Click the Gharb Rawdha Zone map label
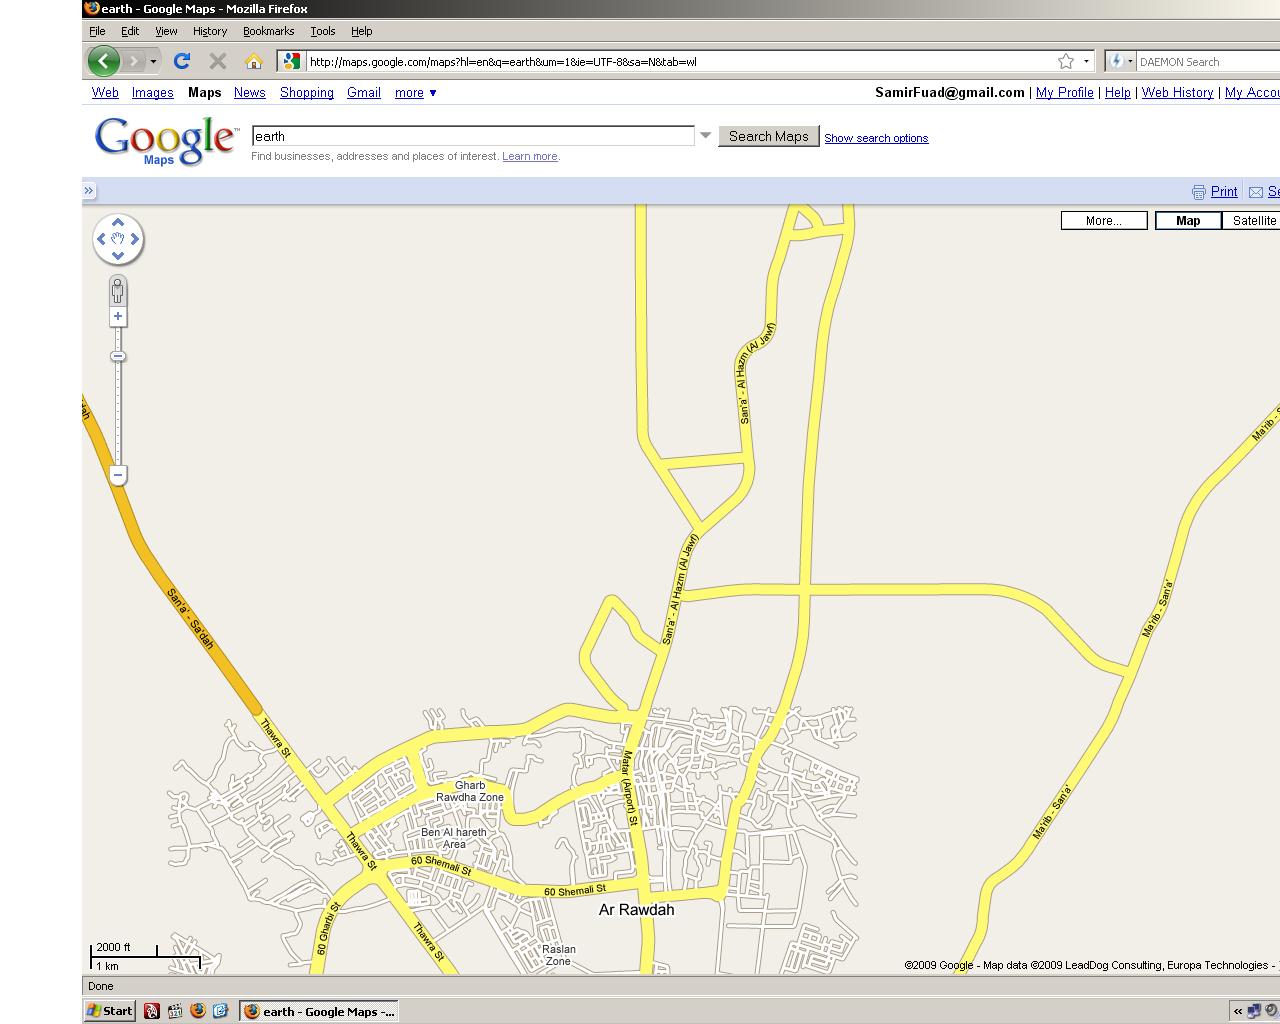Image resolution: width=1280 pixels, height=1024 pixels. [x=470, y=791]
